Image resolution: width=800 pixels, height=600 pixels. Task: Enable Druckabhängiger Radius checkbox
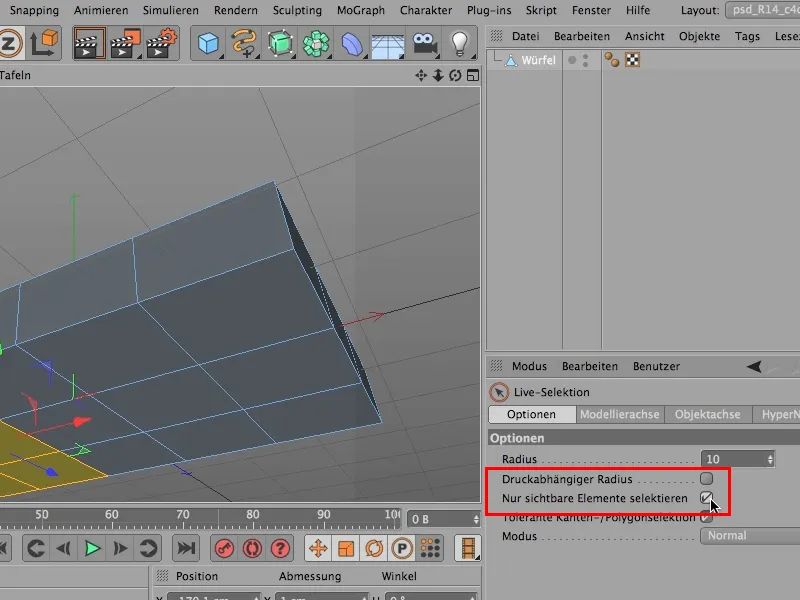click(706, 479)
